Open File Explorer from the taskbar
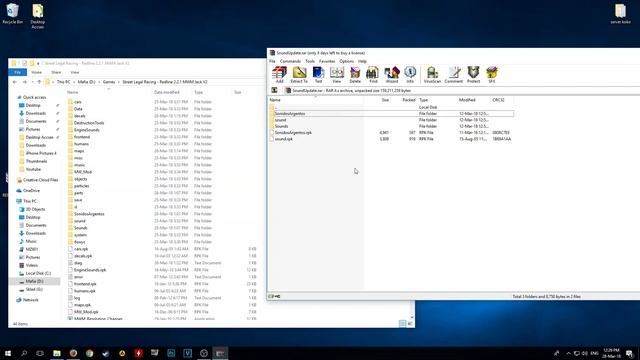The image size is (640, 360). pos(57,353)
